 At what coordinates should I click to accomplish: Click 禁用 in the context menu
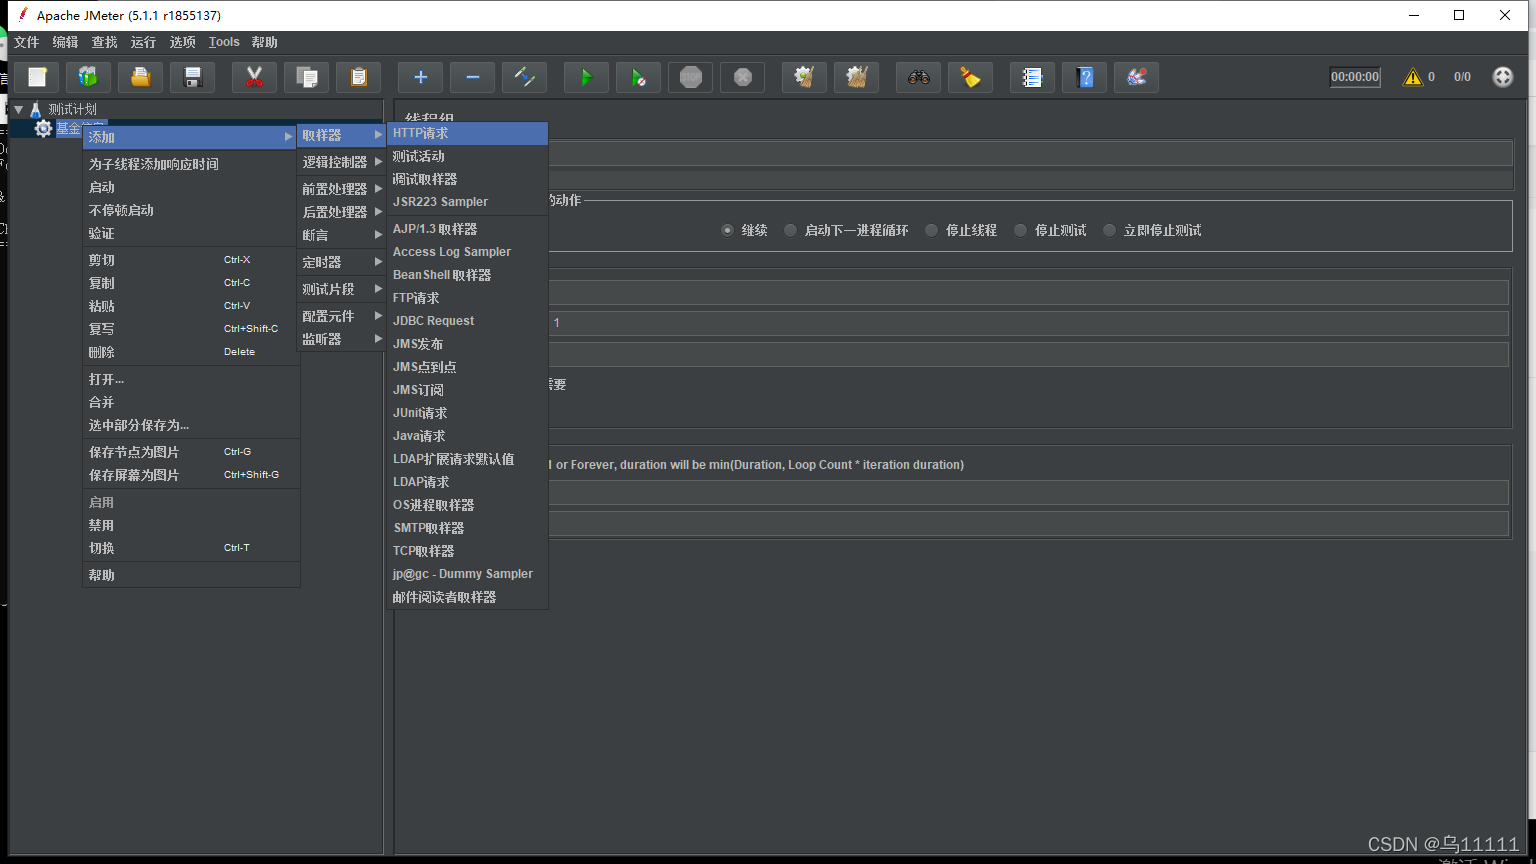point(191,525)
